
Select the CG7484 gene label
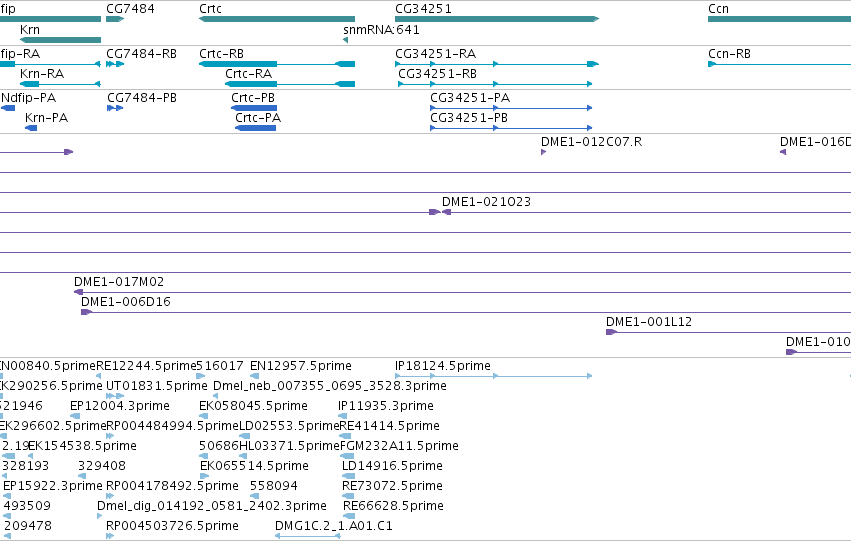tap(130, 9)
